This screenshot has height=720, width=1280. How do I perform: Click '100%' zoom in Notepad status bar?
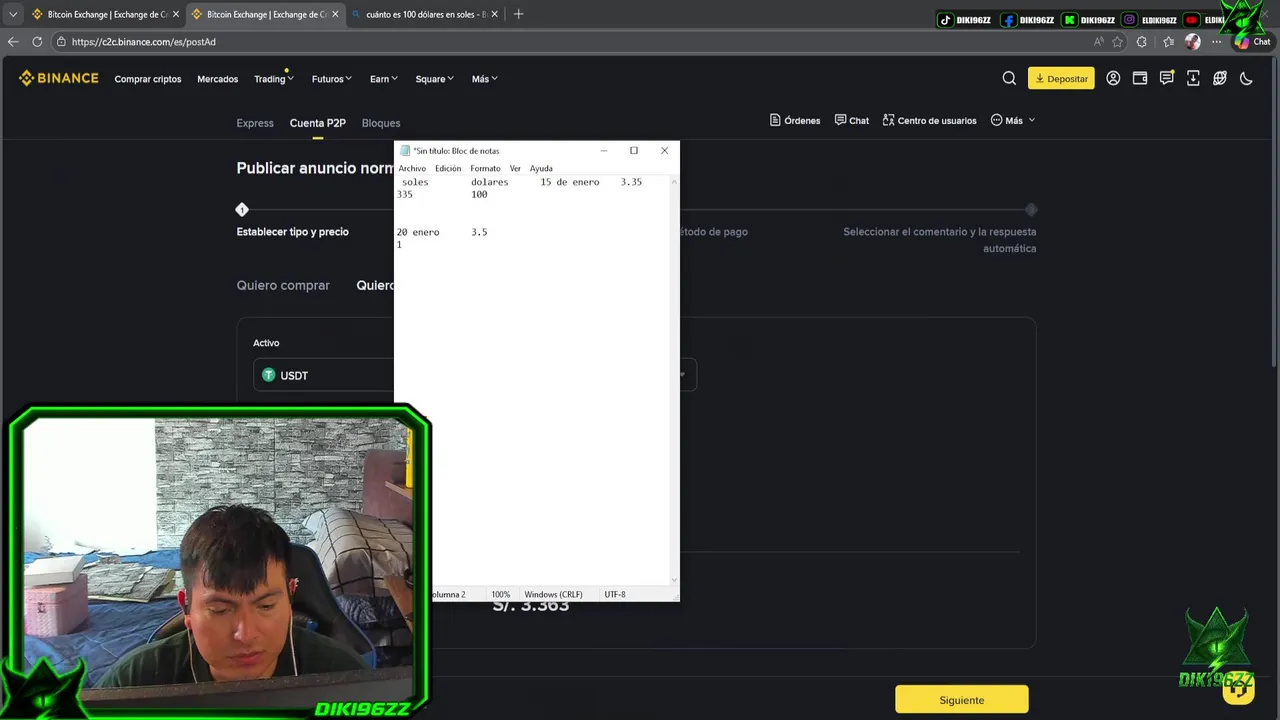coord(501,594)
